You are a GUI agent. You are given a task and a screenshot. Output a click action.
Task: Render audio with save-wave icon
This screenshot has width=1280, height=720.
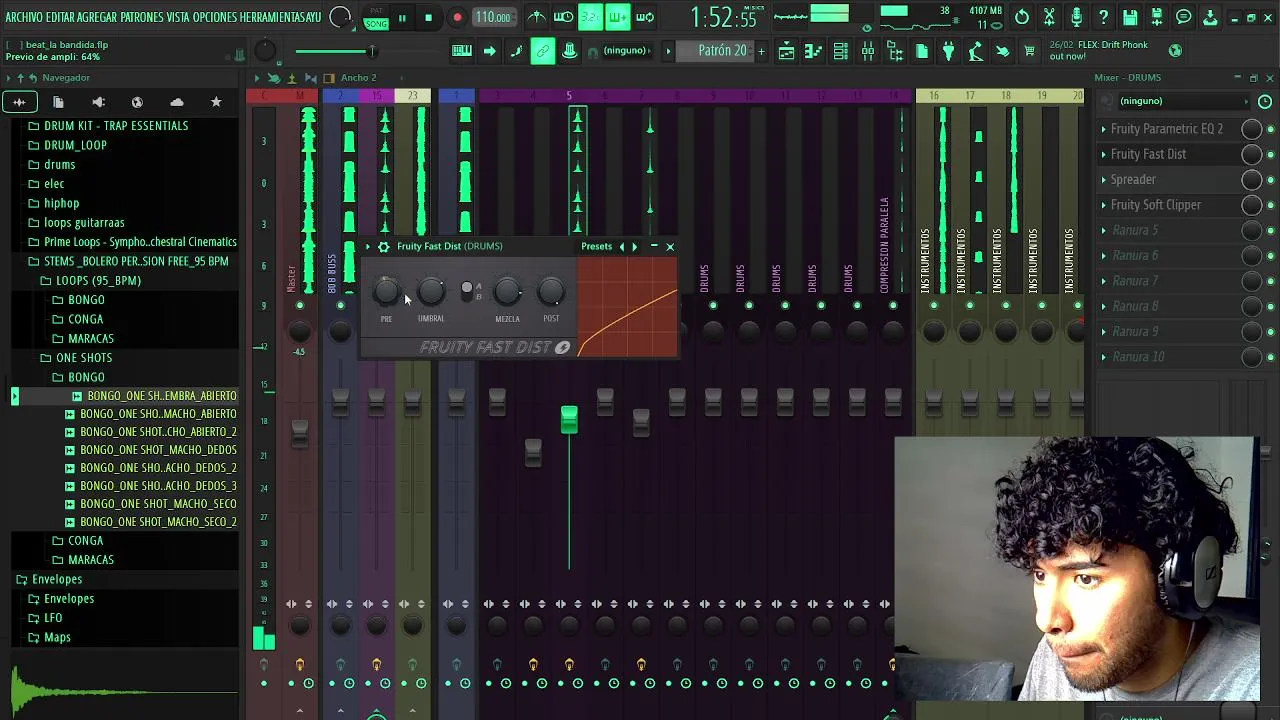click(1157, 17)
